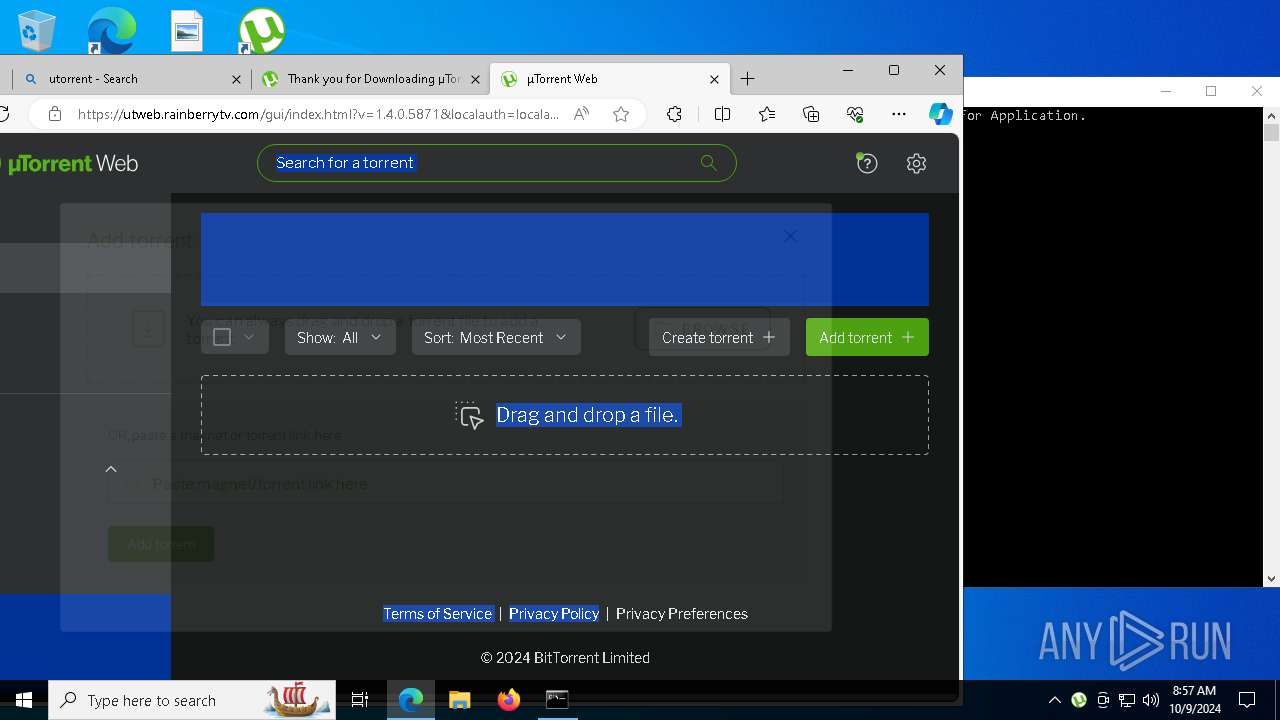Open the volume speaker tray icon
Screen dimensions: 1280x720
1151,700
